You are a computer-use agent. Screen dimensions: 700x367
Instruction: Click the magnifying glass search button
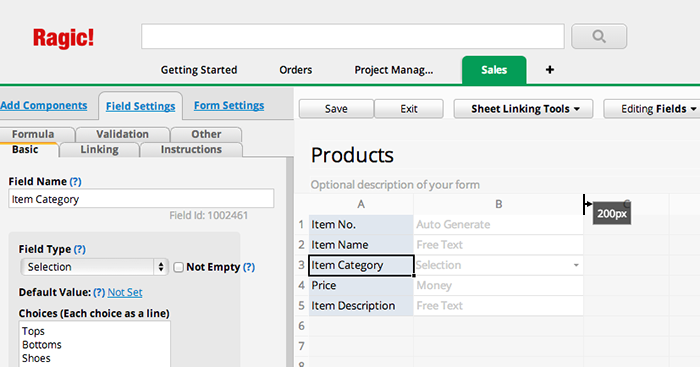pos(599,36)
